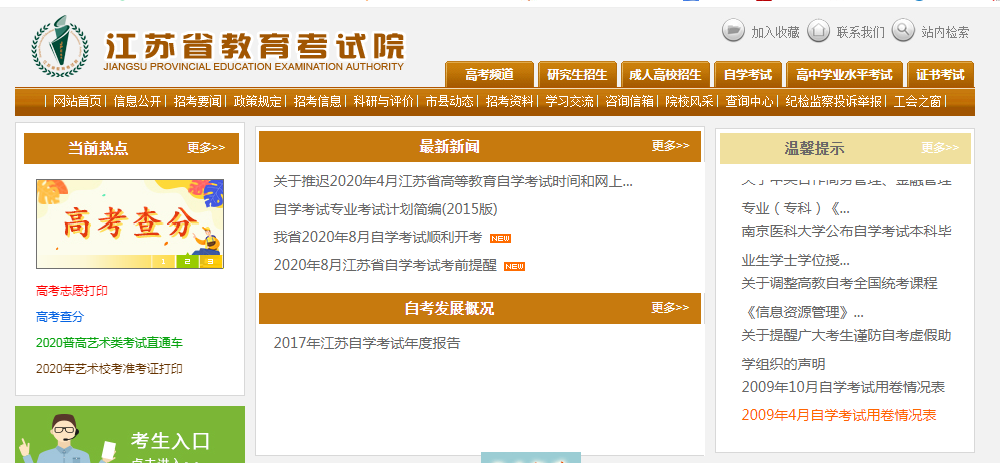Open 2020普高艺术类考试直通车 link
The width and height of the screenshot is (1000, 463).
[109, 343]
